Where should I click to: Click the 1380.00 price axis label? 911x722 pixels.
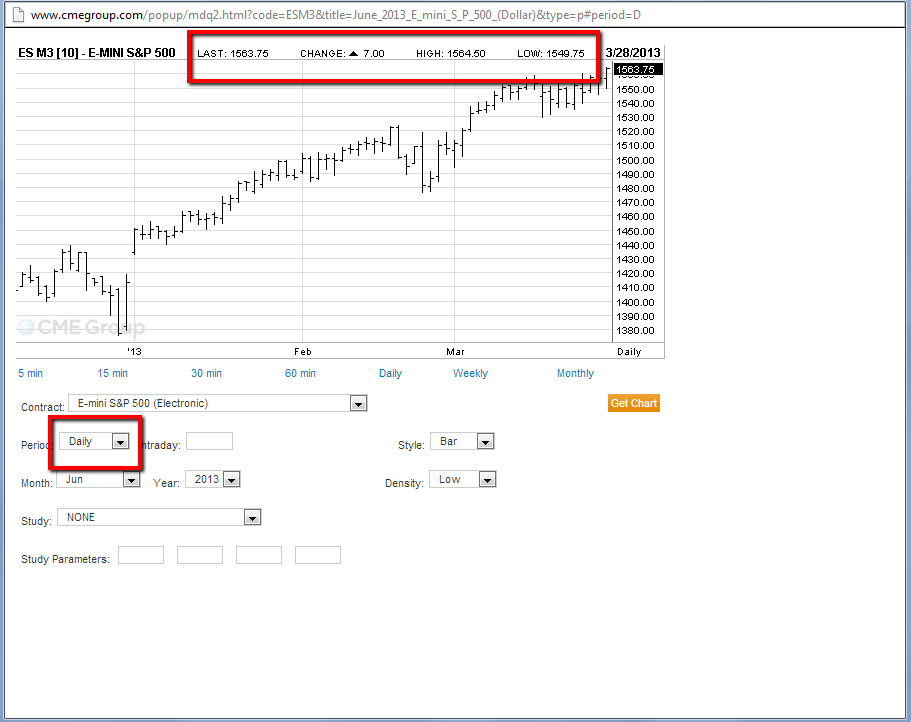point(635,331)
